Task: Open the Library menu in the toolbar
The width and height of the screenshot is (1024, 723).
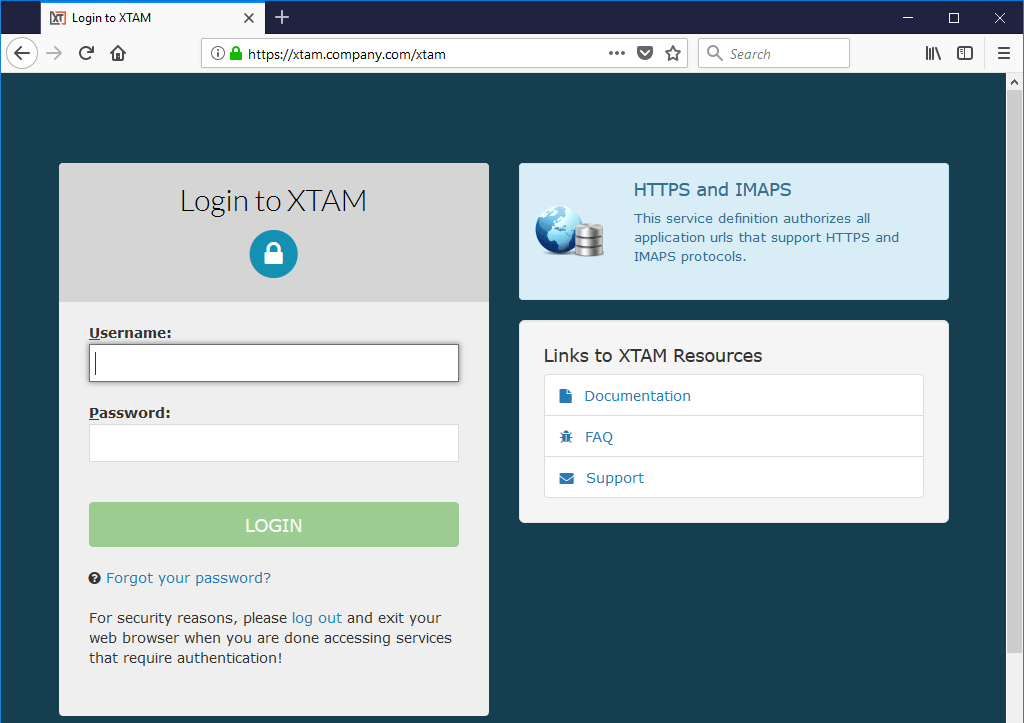Action: (933, 53)
